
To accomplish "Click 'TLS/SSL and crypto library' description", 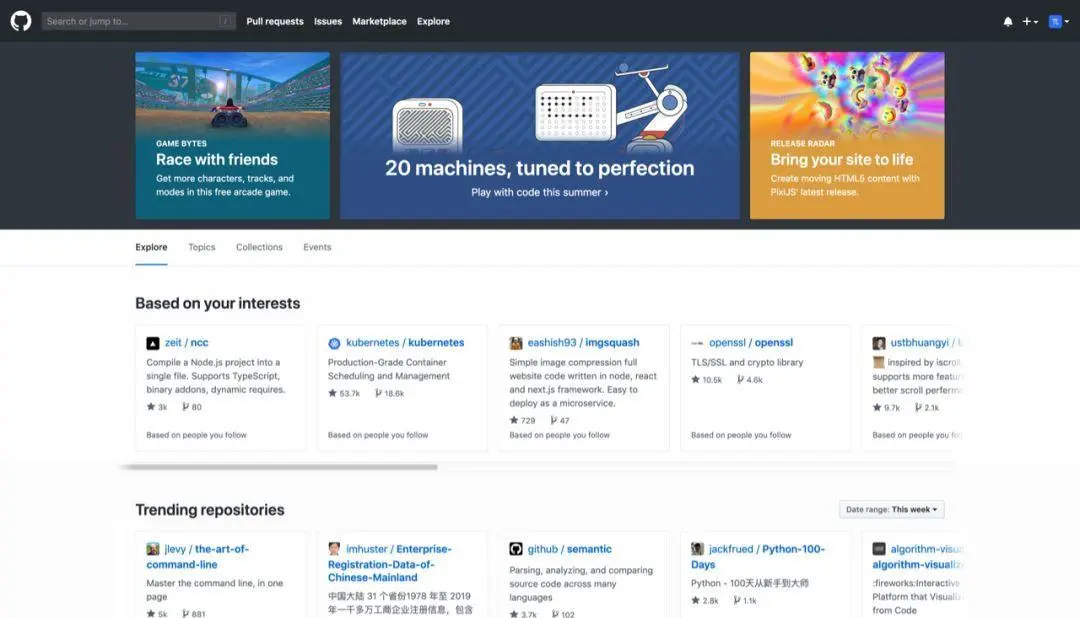I will 747,362.
